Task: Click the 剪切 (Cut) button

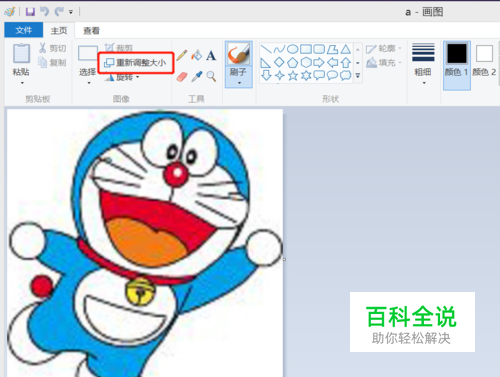Action: (x=53, y=48)
